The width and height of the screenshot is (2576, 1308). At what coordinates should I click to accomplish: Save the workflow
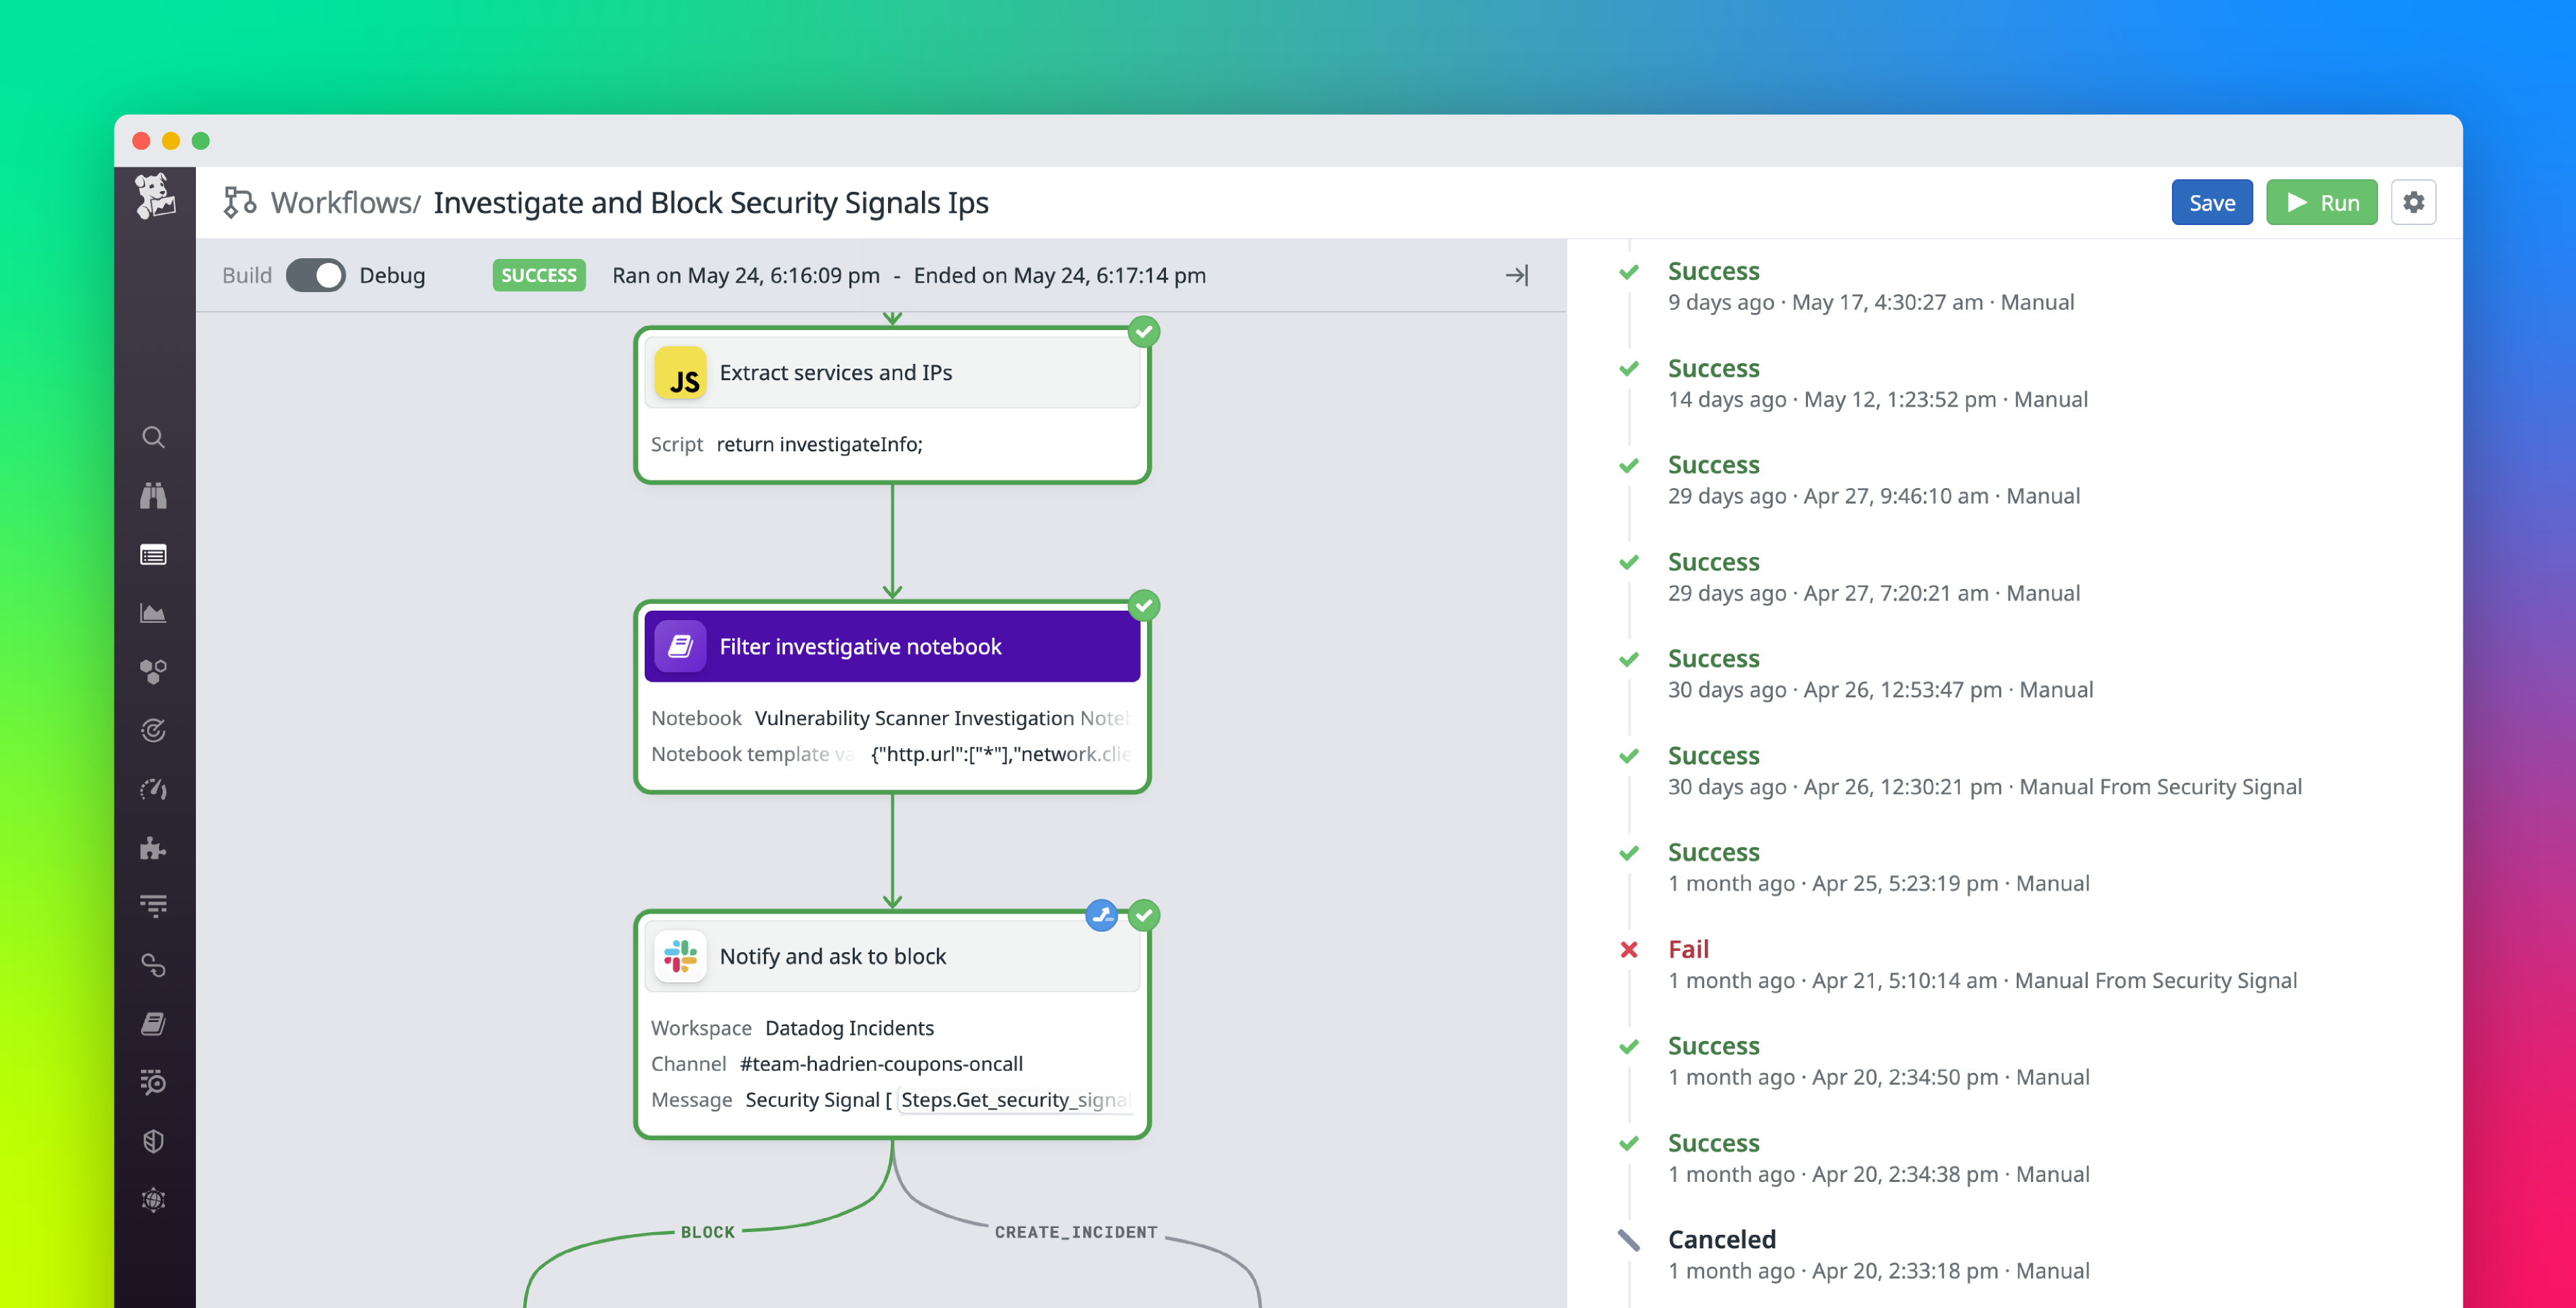pyautogui.click(x=2212, y=201)
